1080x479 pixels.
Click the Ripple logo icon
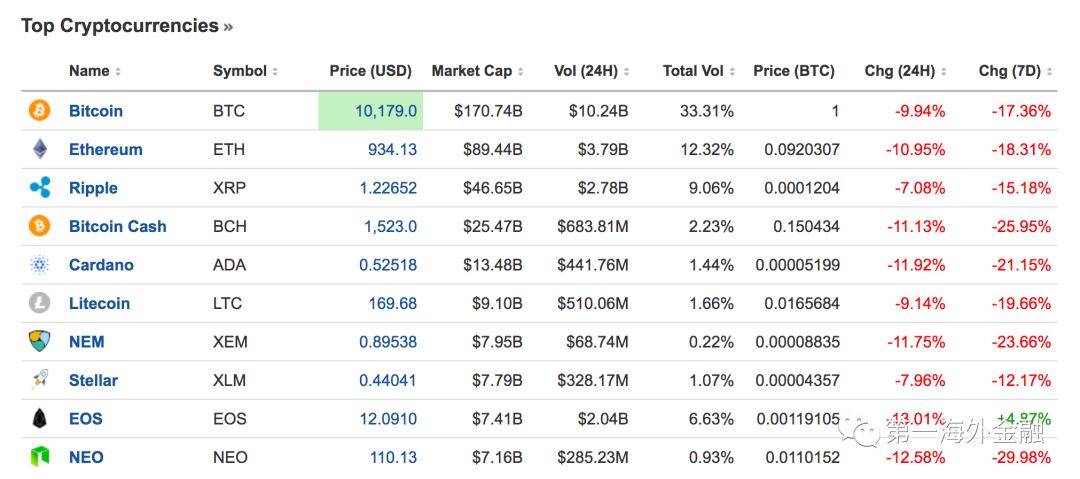(x=40, y=187)
